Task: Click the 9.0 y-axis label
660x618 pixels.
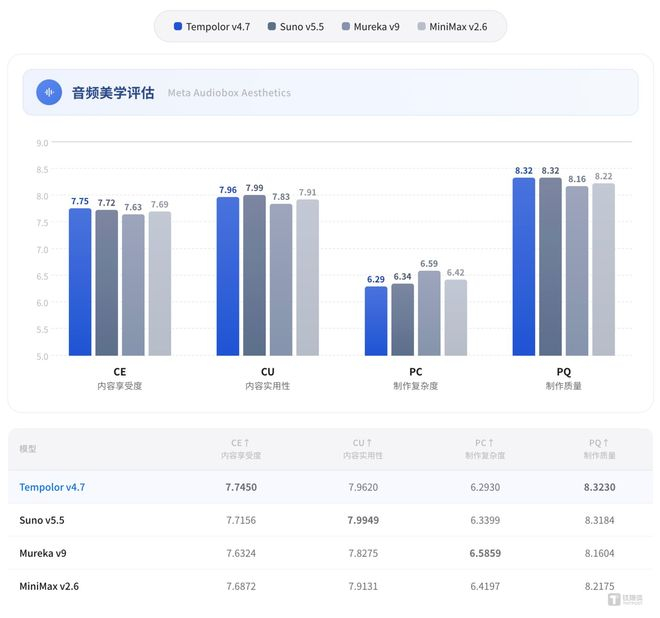Action: [42, 143]
